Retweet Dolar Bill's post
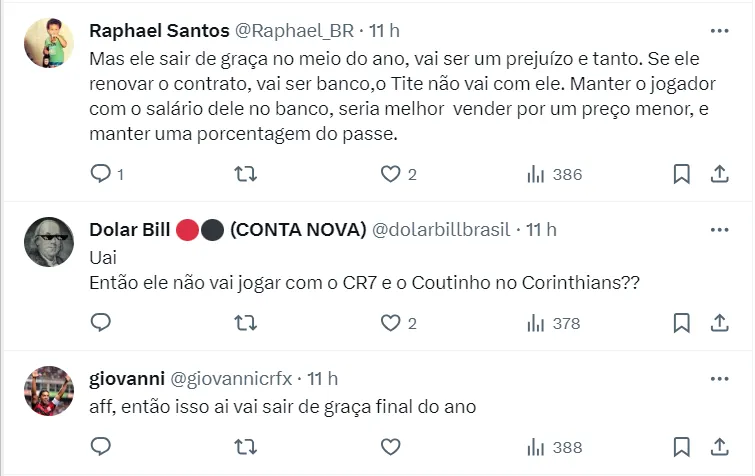This screenshot has width=755, height=476. tap(245, 322)
